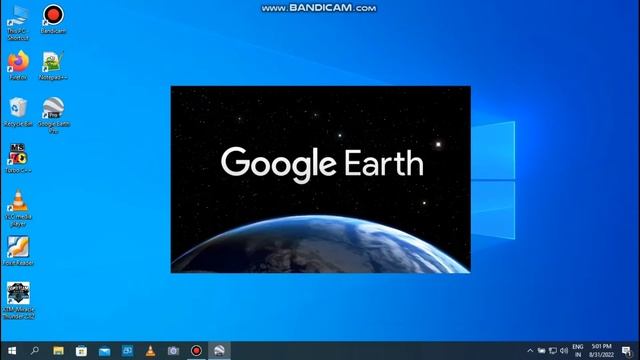Screen dimensions: 640x360
Task: Select the Google Earth Pro desktop shortcut
Action: 53,116
